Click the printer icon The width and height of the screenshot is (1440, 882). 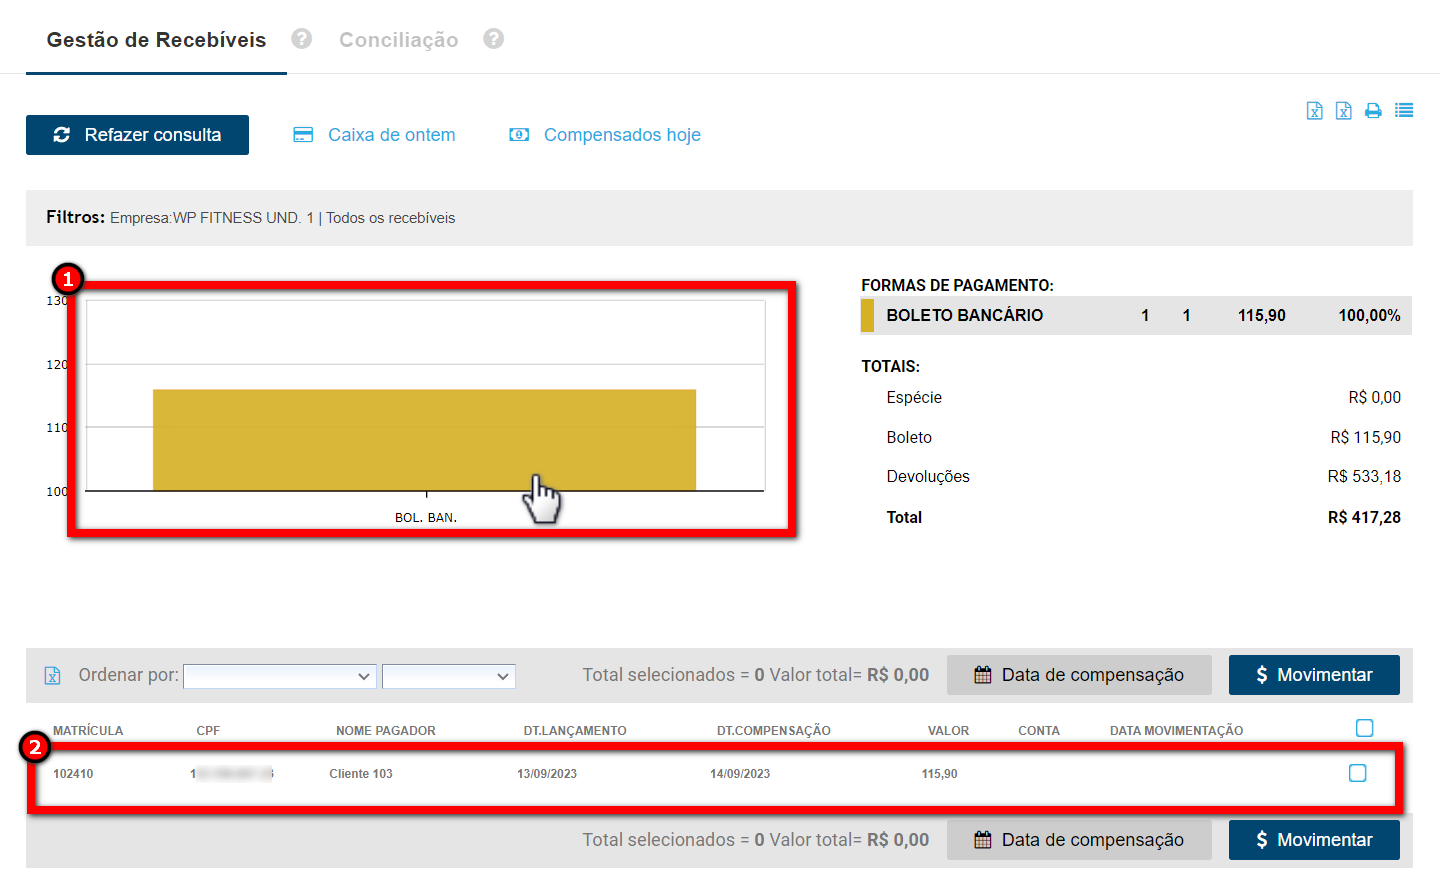point(1373,111)
